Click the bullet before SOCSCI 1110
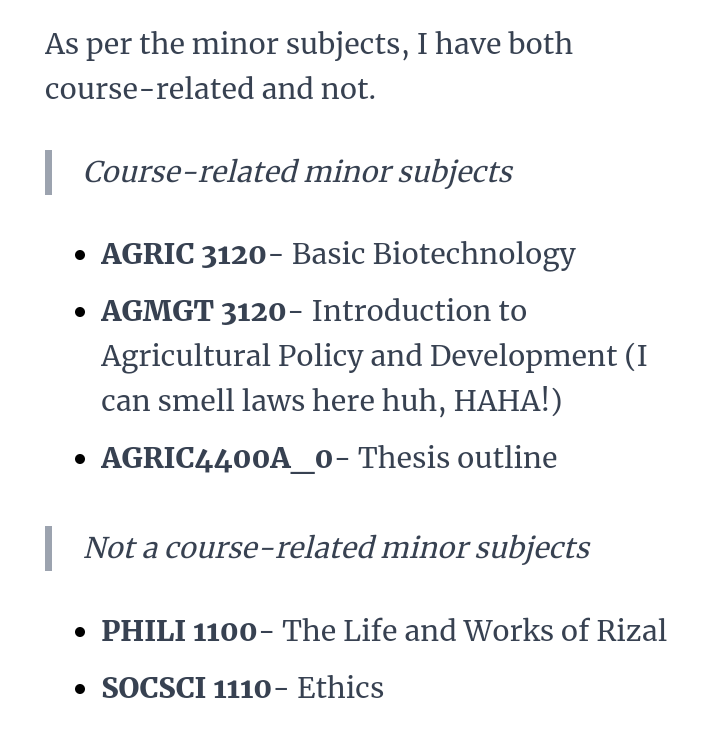The image size is (719, 735). [x=80, y=689]
